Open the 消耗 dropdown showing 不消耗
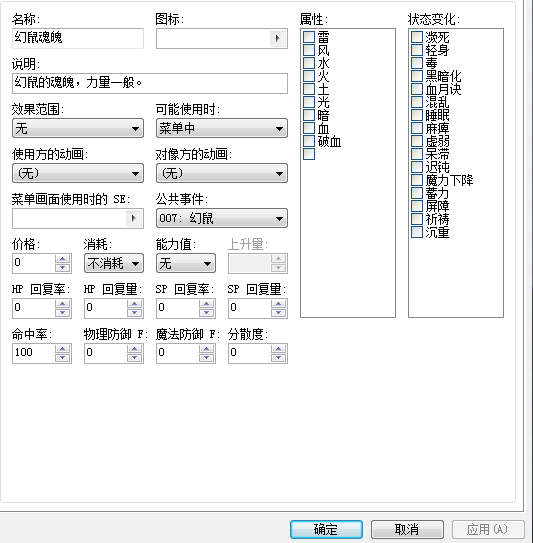533x543 pixels. pos(114,263)
